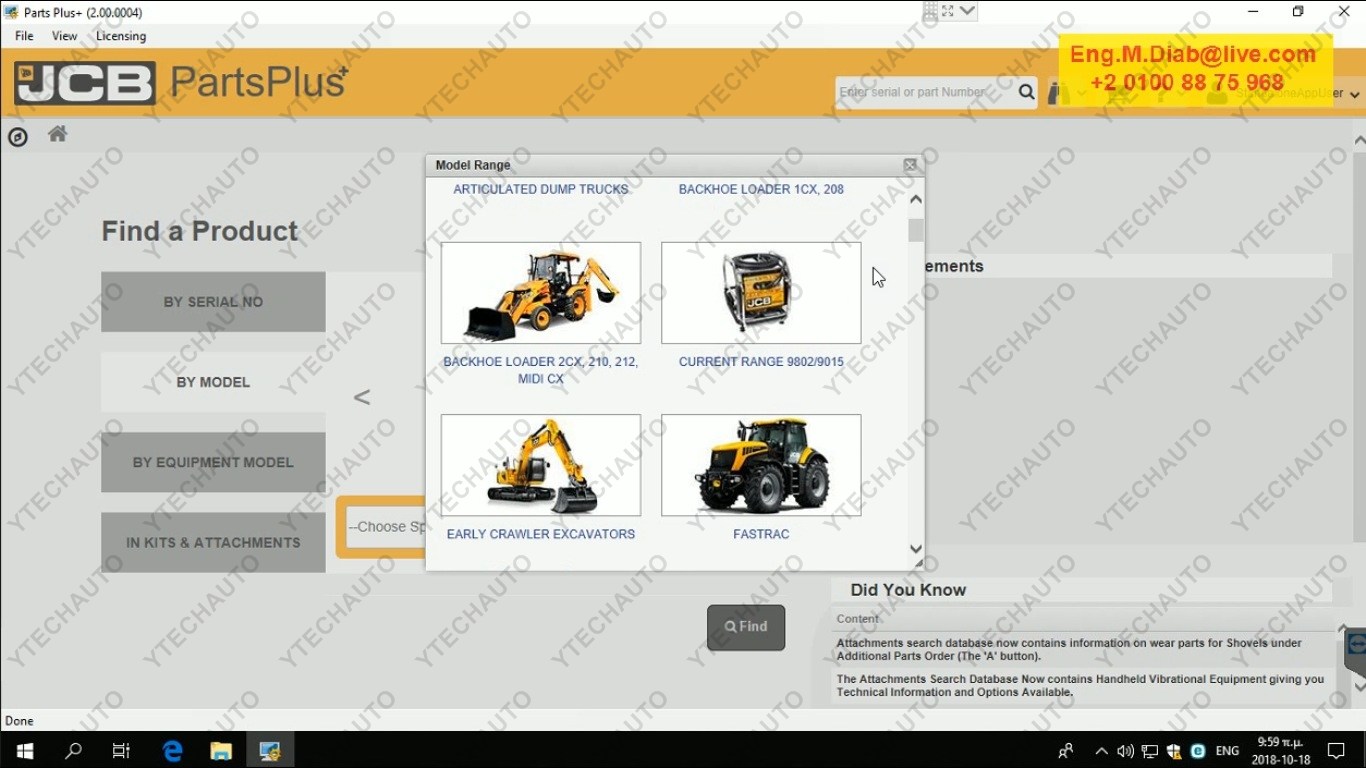Click the JCB PartsPlus logo

point(181,83)
